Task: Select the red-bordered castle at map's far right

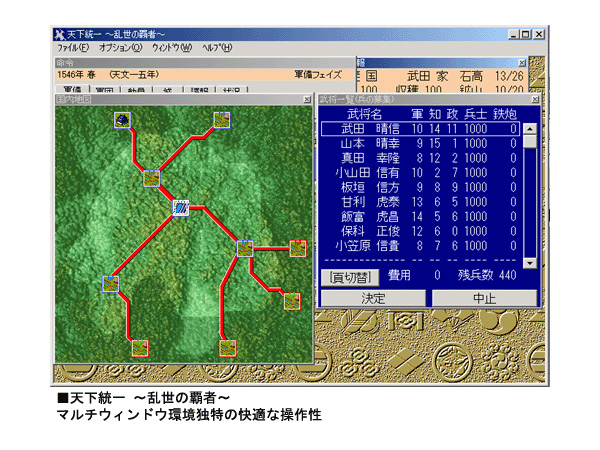Action: point(298,249)
